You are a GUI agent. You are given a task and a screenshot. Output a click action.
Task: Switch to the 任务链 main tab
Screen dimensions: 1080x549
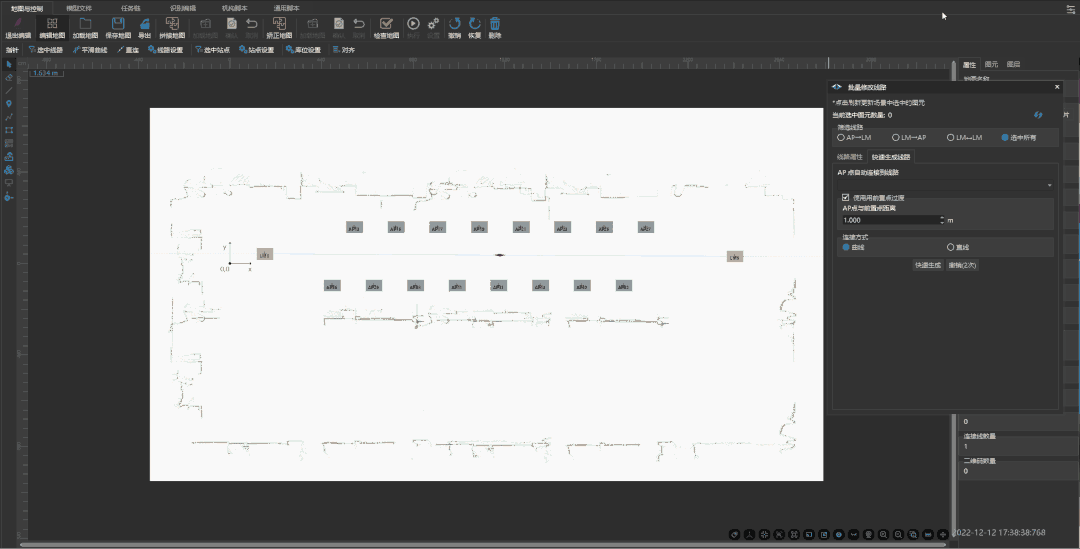tap(130, 8)
